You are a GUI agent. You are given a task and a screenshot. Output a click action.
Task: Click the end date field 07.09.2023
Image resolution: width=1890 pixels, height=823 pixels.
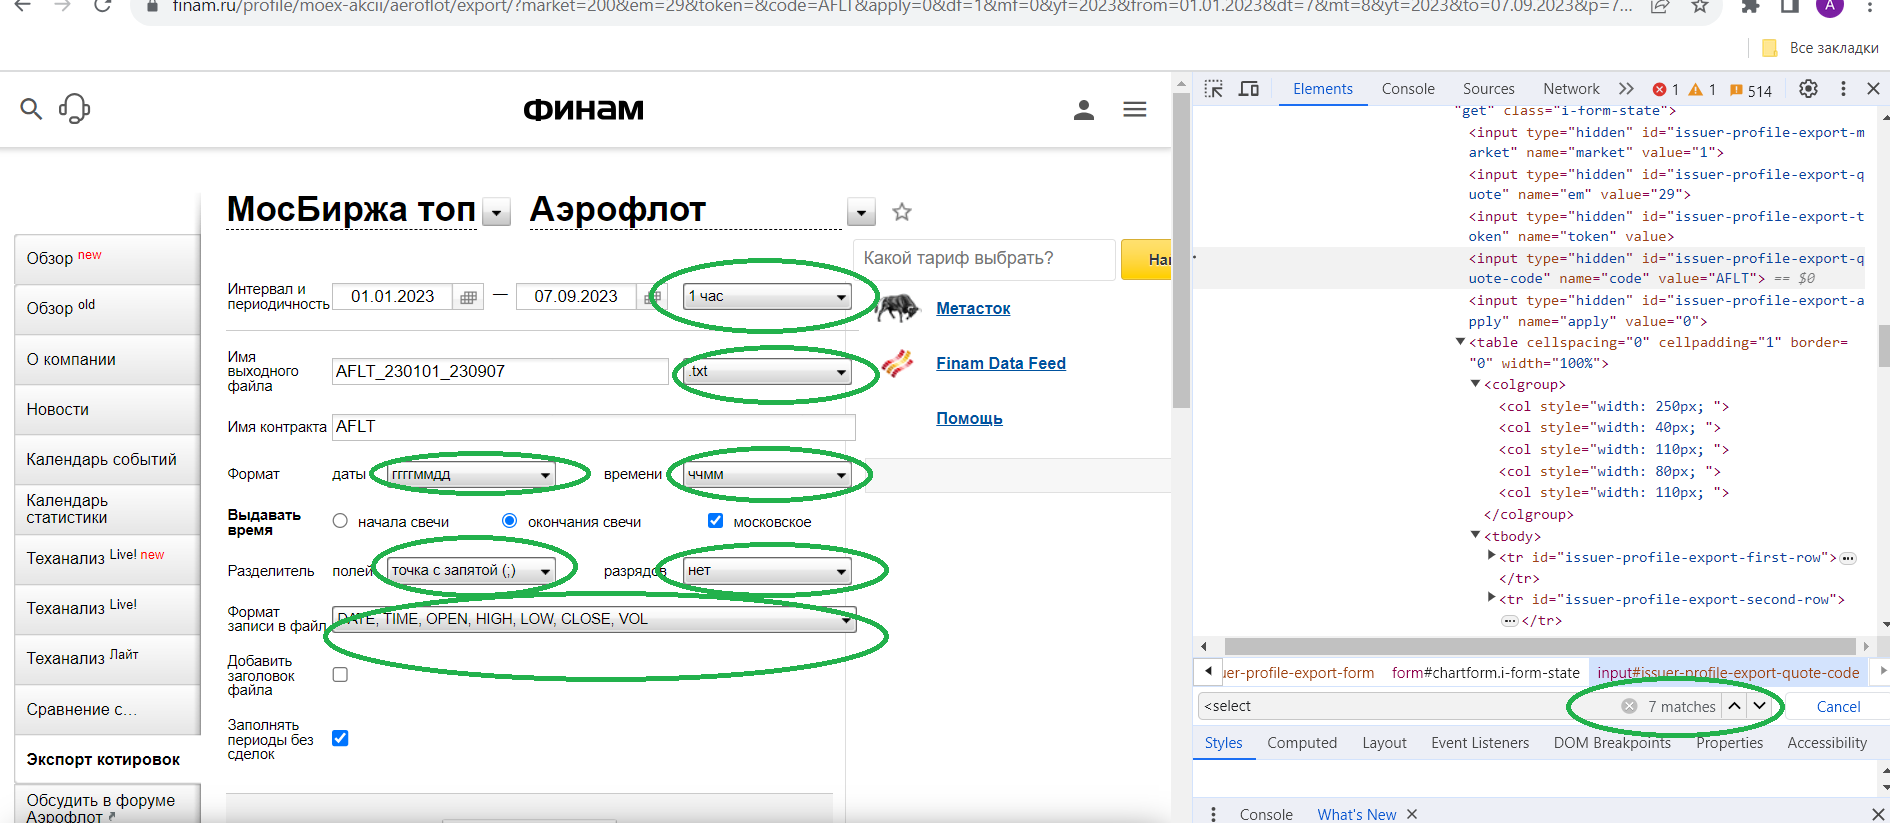click(576, 297)
